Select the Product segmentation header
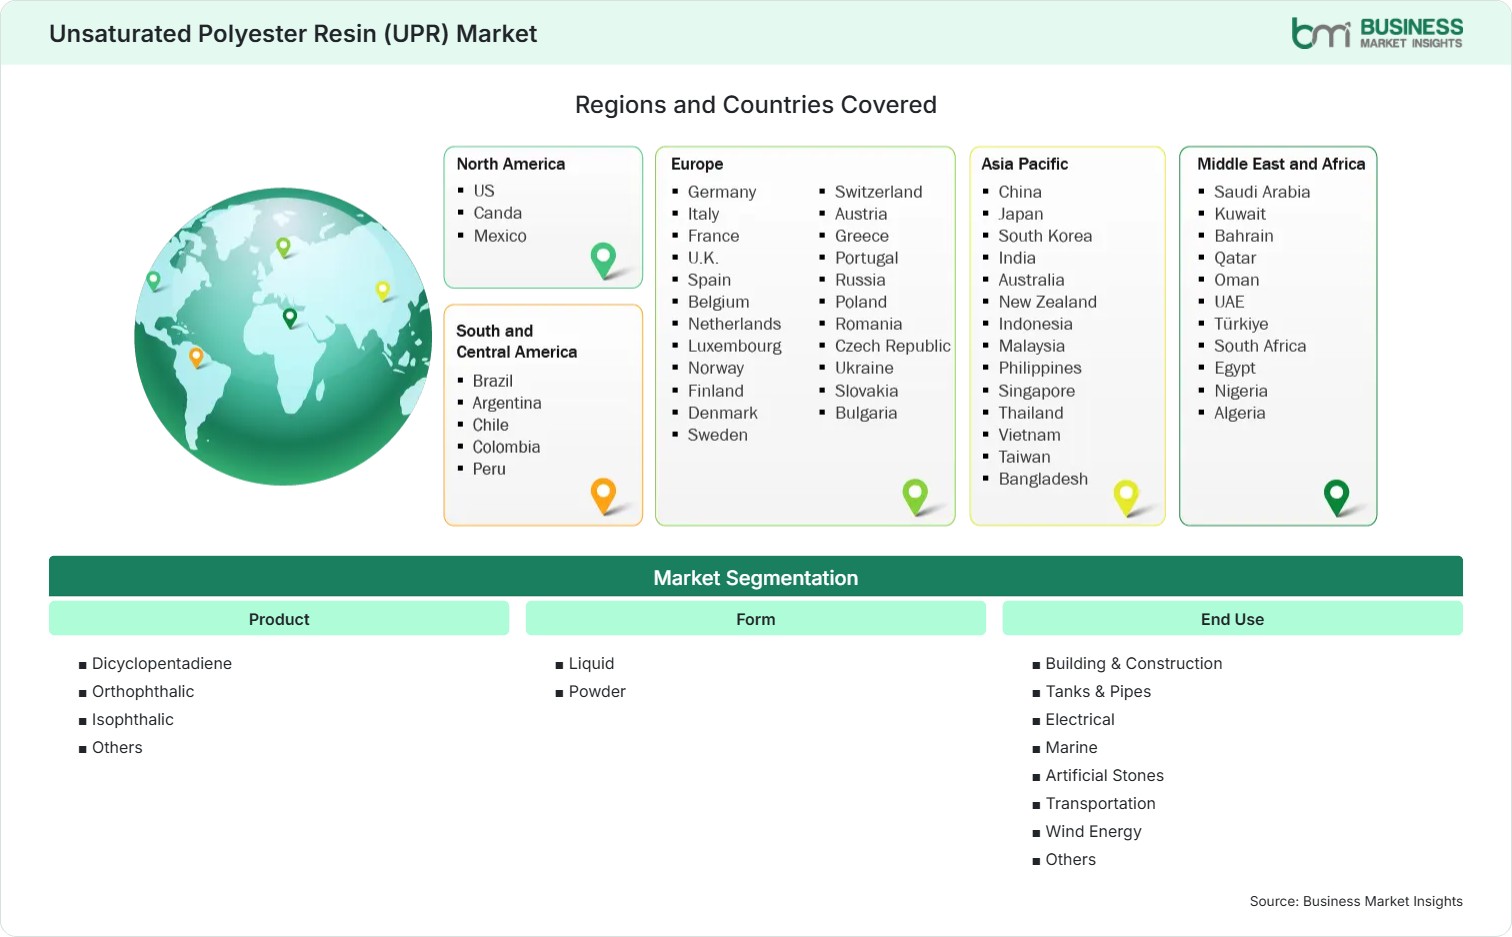This screenshot has height=937, width=1512. tap(279, 619)
